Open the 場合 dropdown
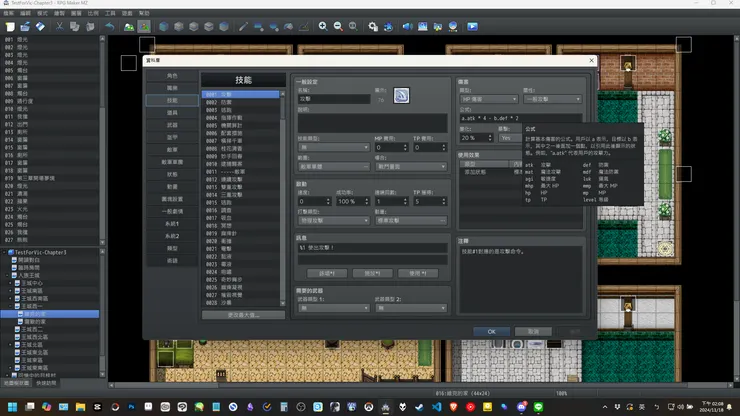Image resolution: width=740 pixels, height=416 pixels. (411, 167)
